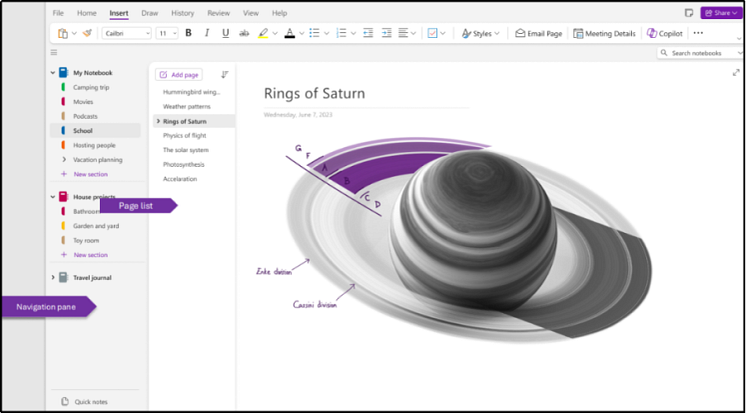Click the Paste clipboard icon
Screen dimensions: 746x413
pos(63,33)
